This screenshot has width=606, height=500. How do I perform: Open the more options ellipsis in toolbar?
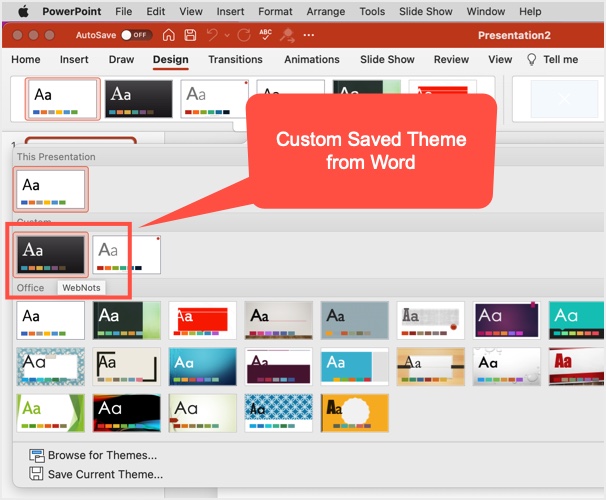[x=309, y=35]
